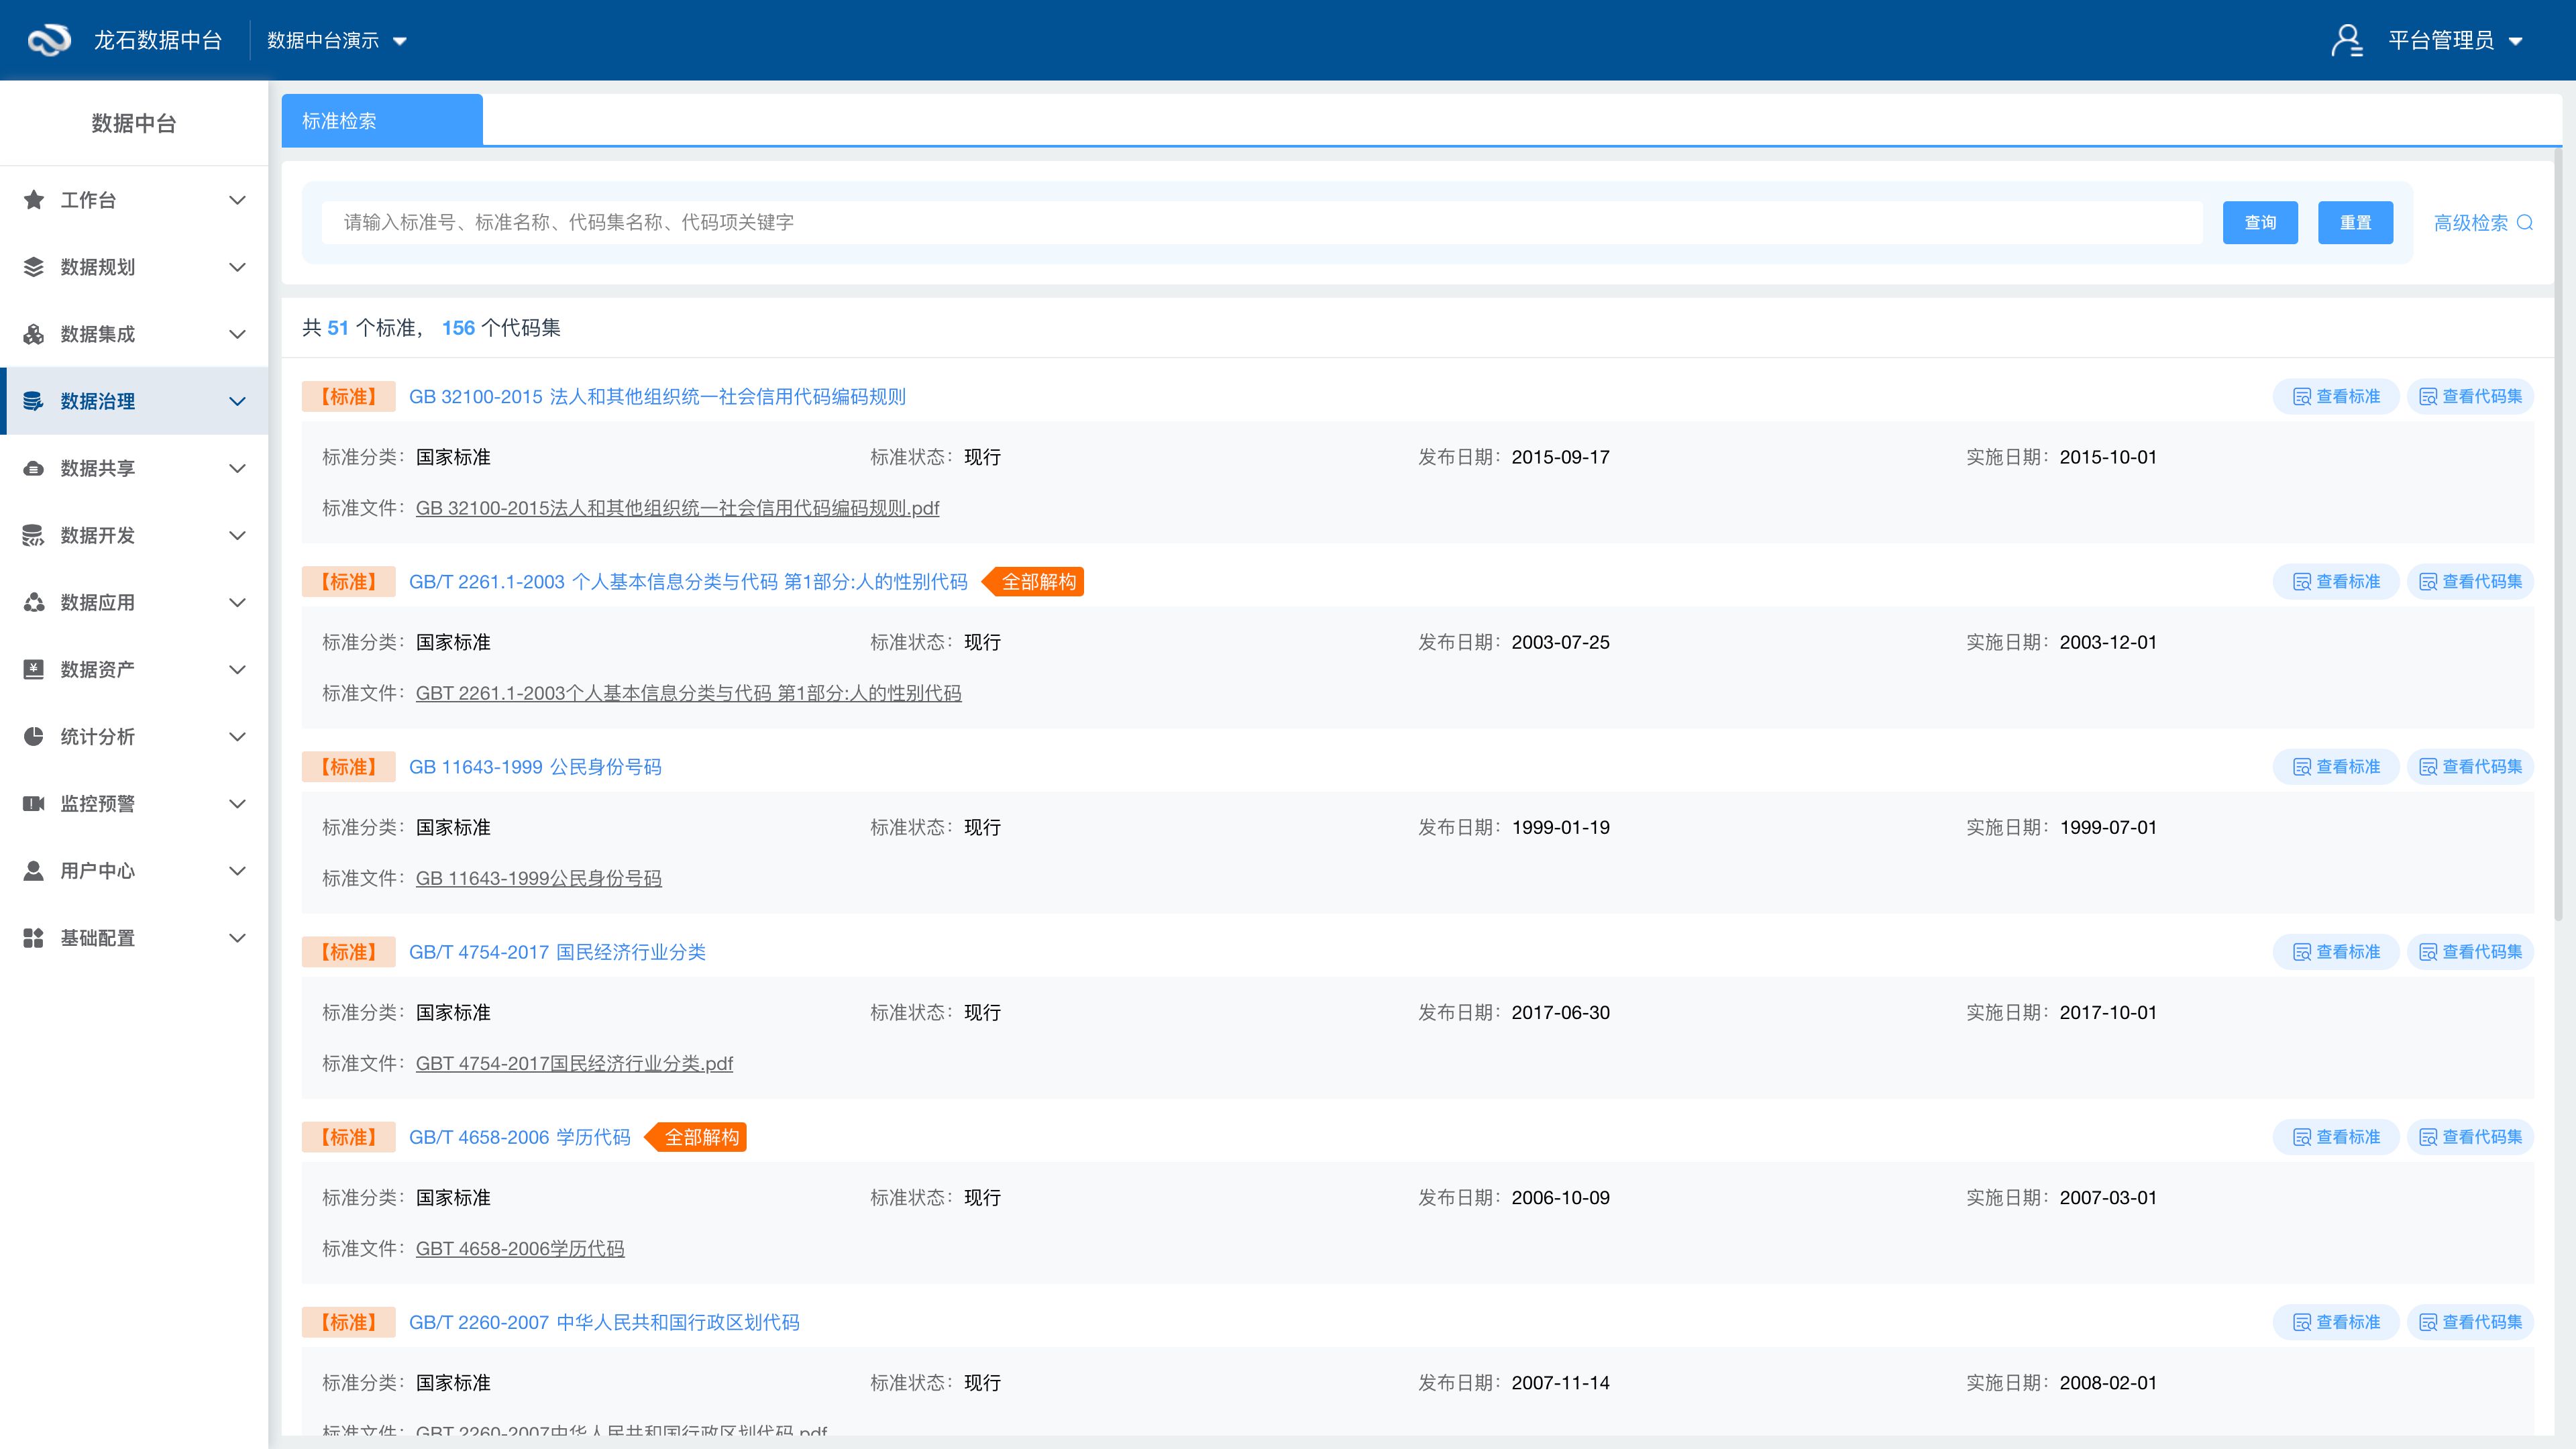Click the 数据规划 layers icon
Viewport: 2576px width, 1449px height.
coord(34,267)
